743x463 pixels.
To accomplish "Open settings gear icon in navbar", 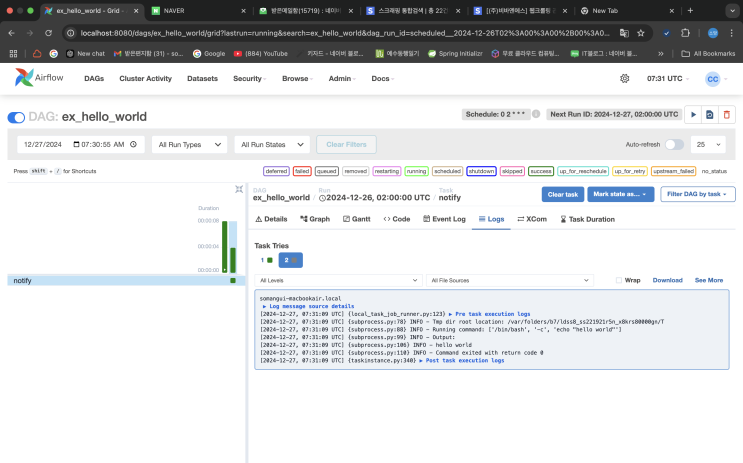I will pos(625,79).
